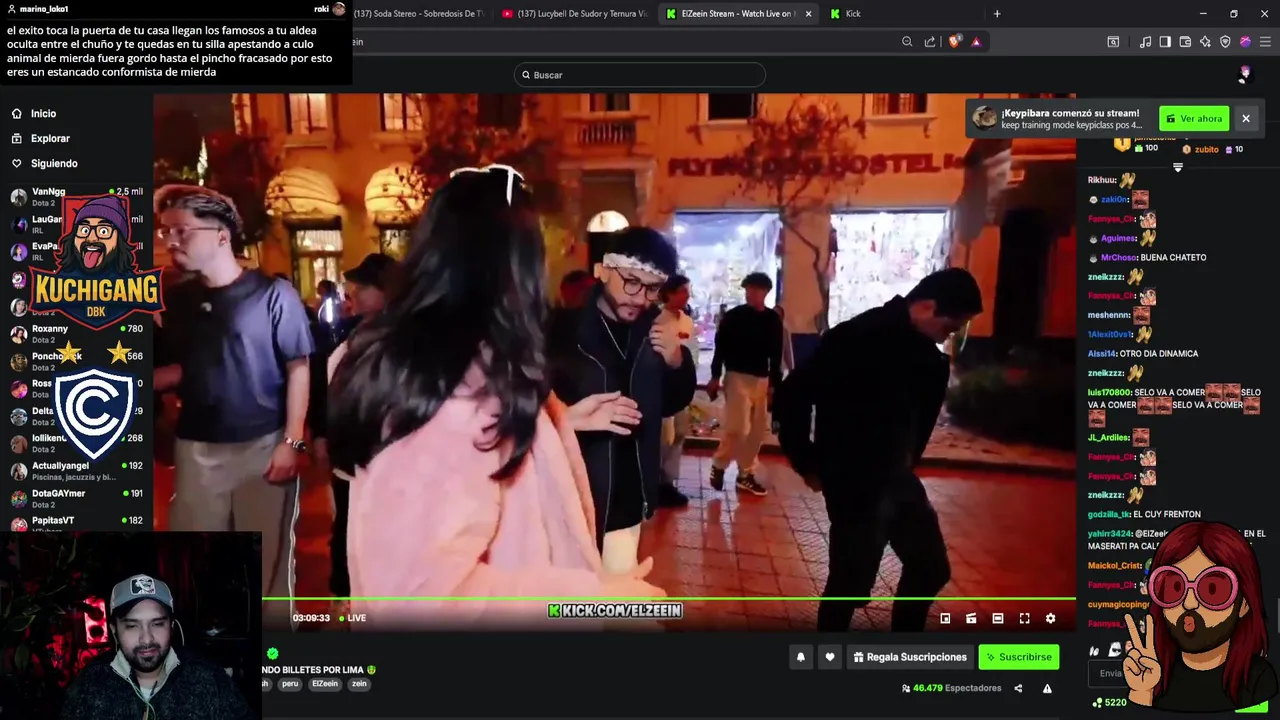The width and height of the screenshot is (1280, 720).
Task: Collapse the chat leaderboard chevron
Action: (1177, 167)
